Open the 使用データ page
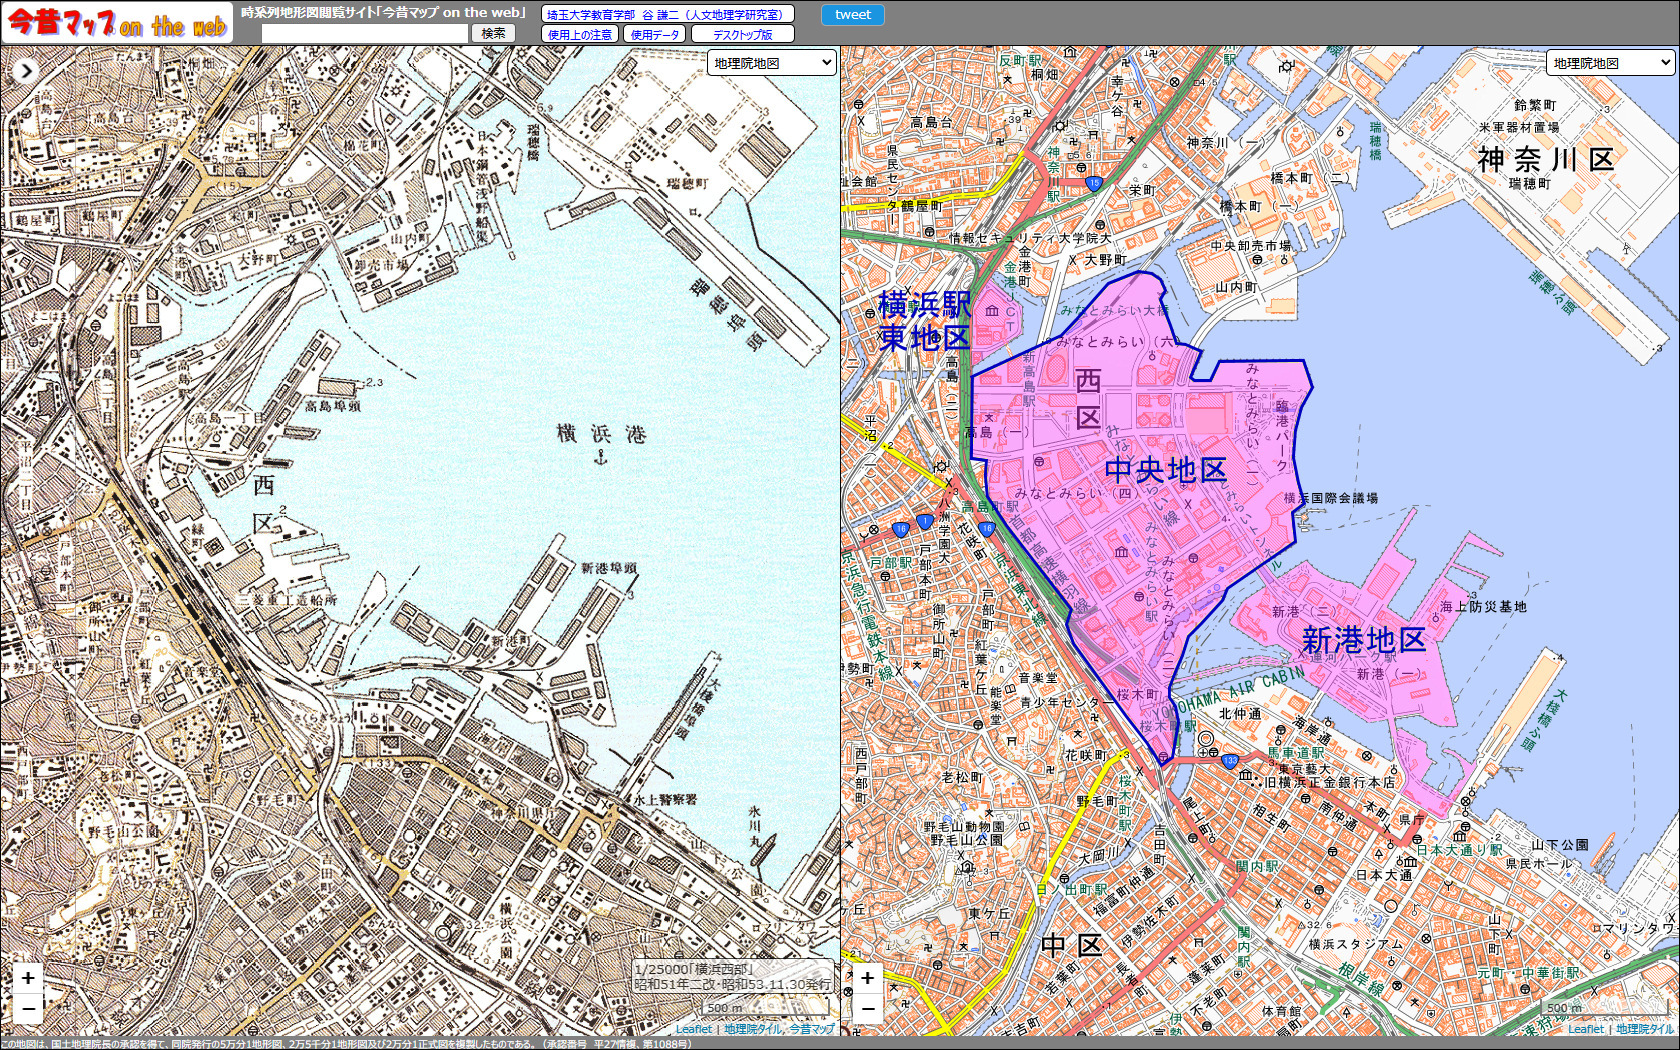The image size is (1680, 1050). 655,34
